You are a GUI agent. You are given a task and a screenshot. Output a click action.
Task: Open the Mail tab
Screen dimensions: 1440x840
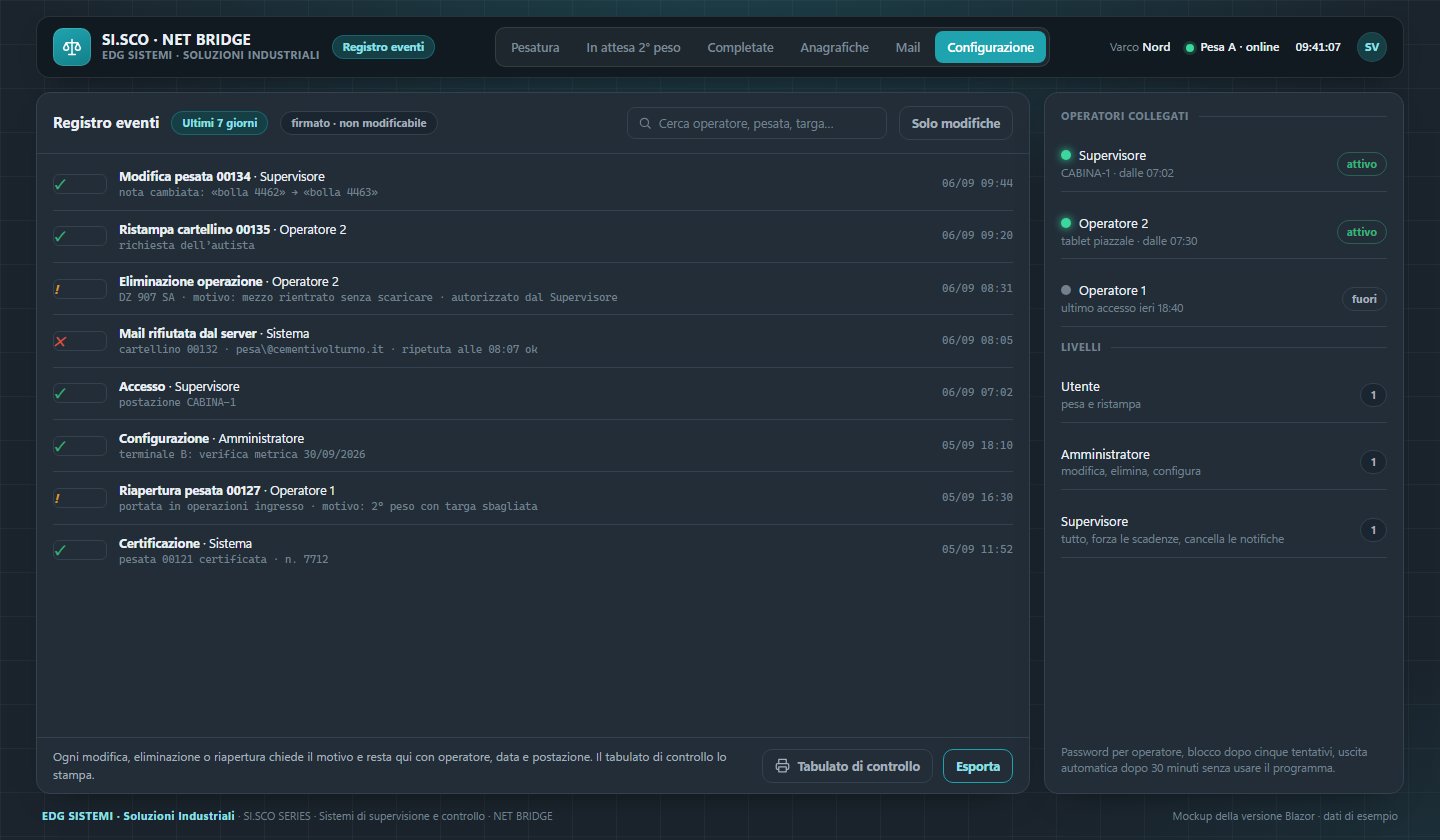908,47
